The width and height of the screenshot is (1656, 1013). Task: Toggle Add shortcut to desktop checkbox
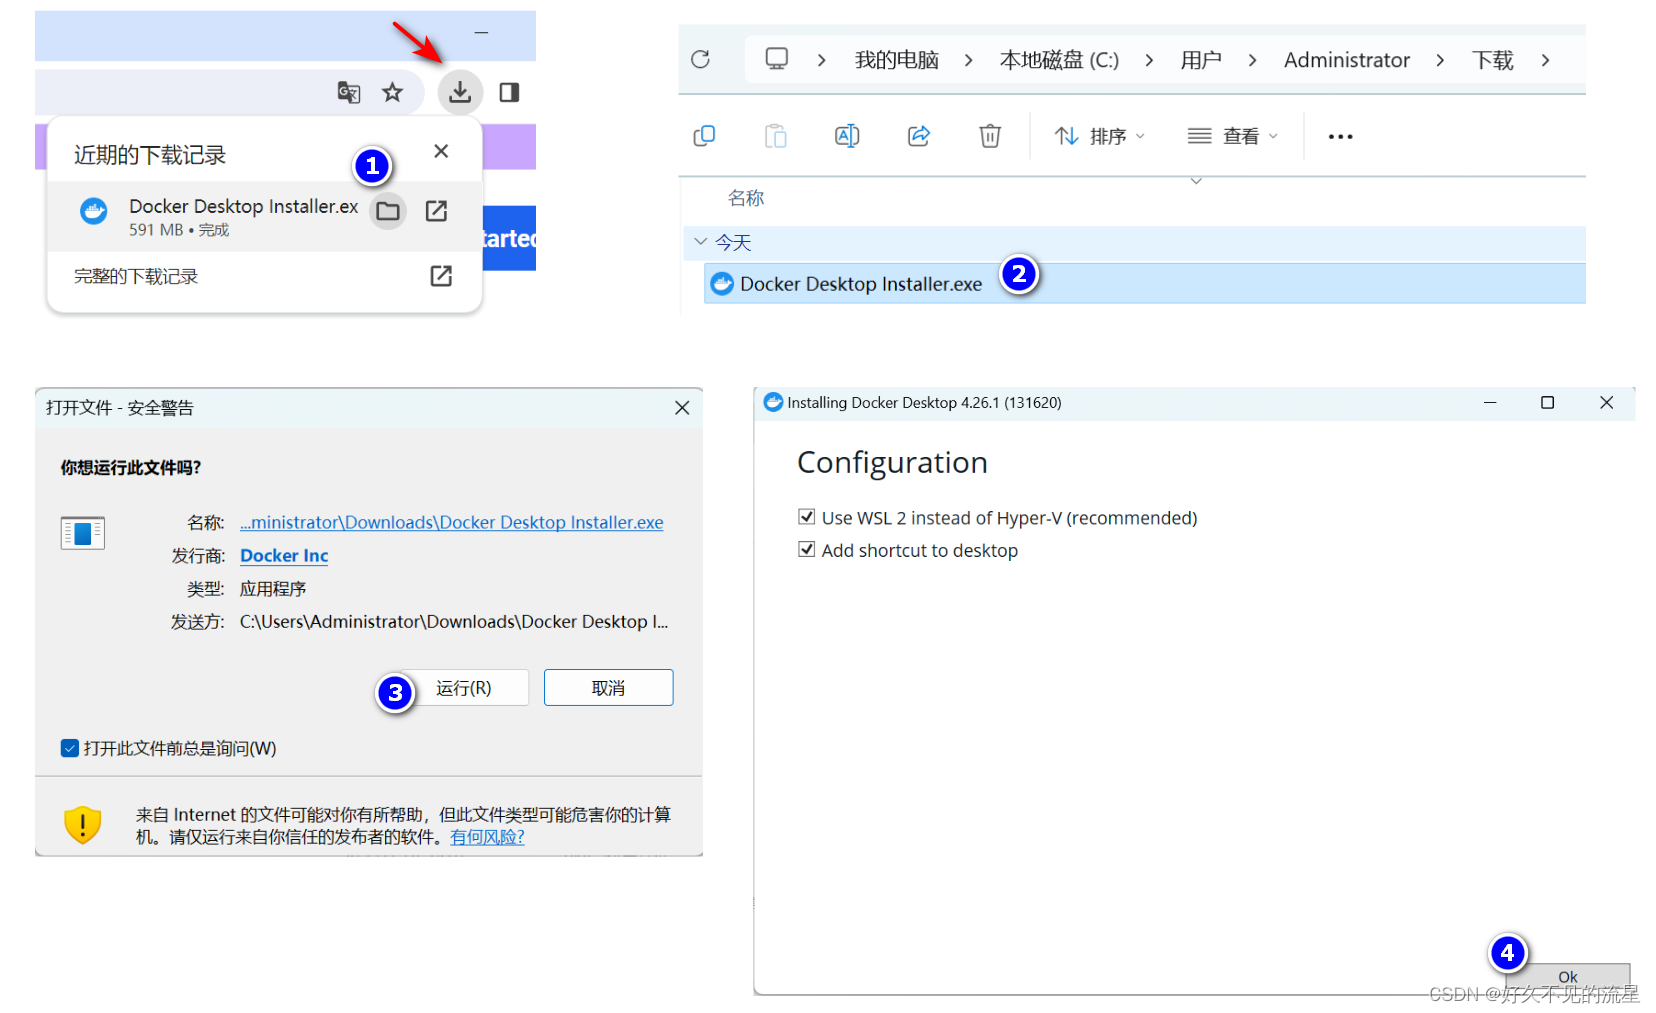click(x=806, y=549)
